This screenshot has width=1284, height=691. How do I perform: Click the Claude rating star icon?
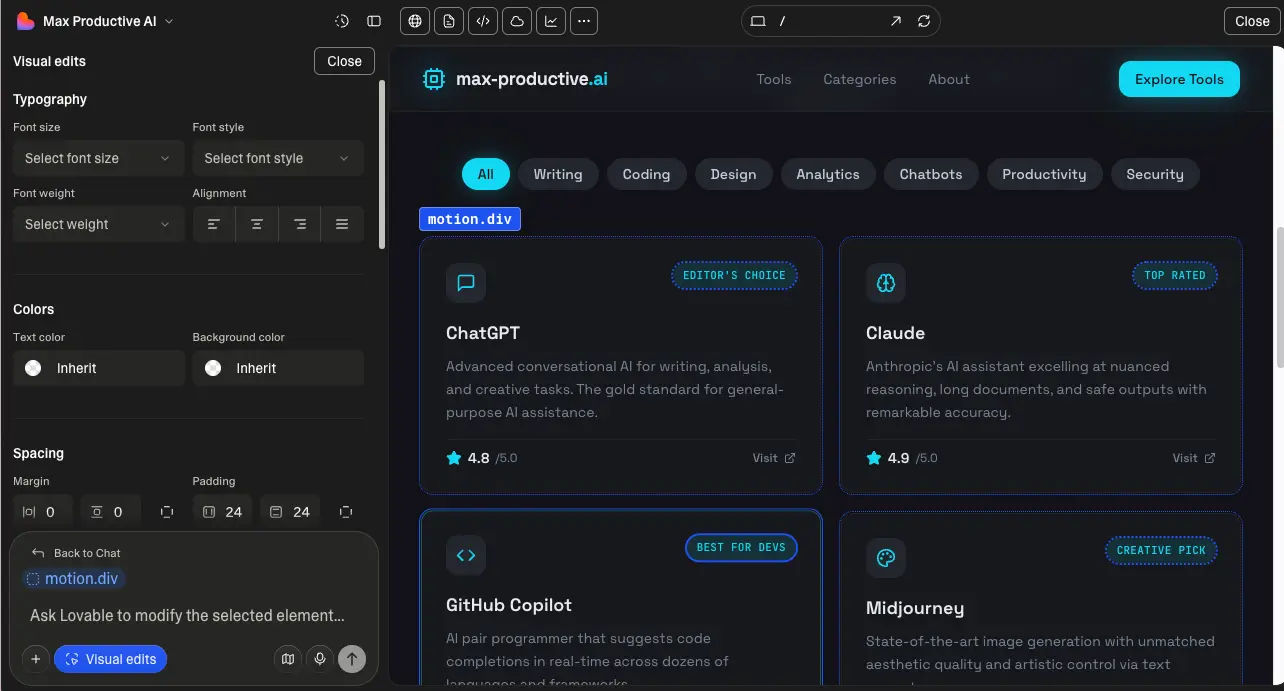(x=874, y=458)
